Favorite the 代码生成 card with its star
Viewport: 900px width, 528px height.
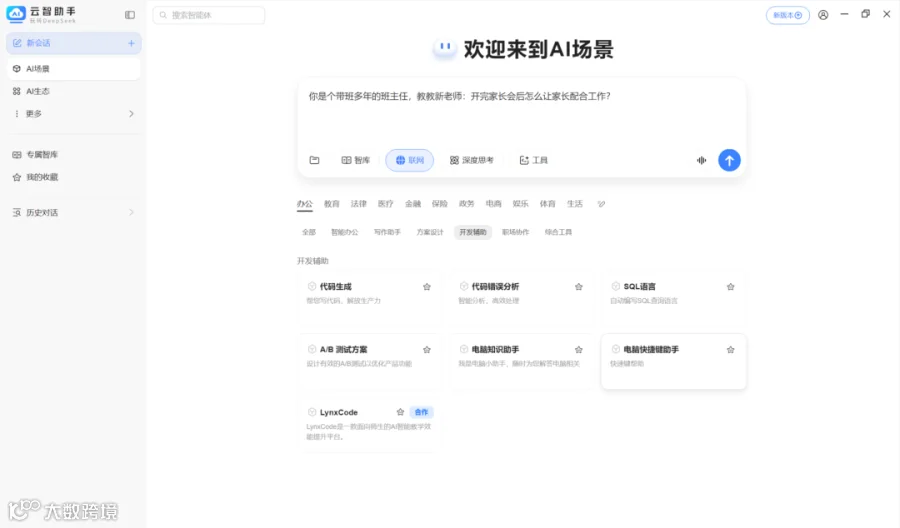(x=426, y=286)
